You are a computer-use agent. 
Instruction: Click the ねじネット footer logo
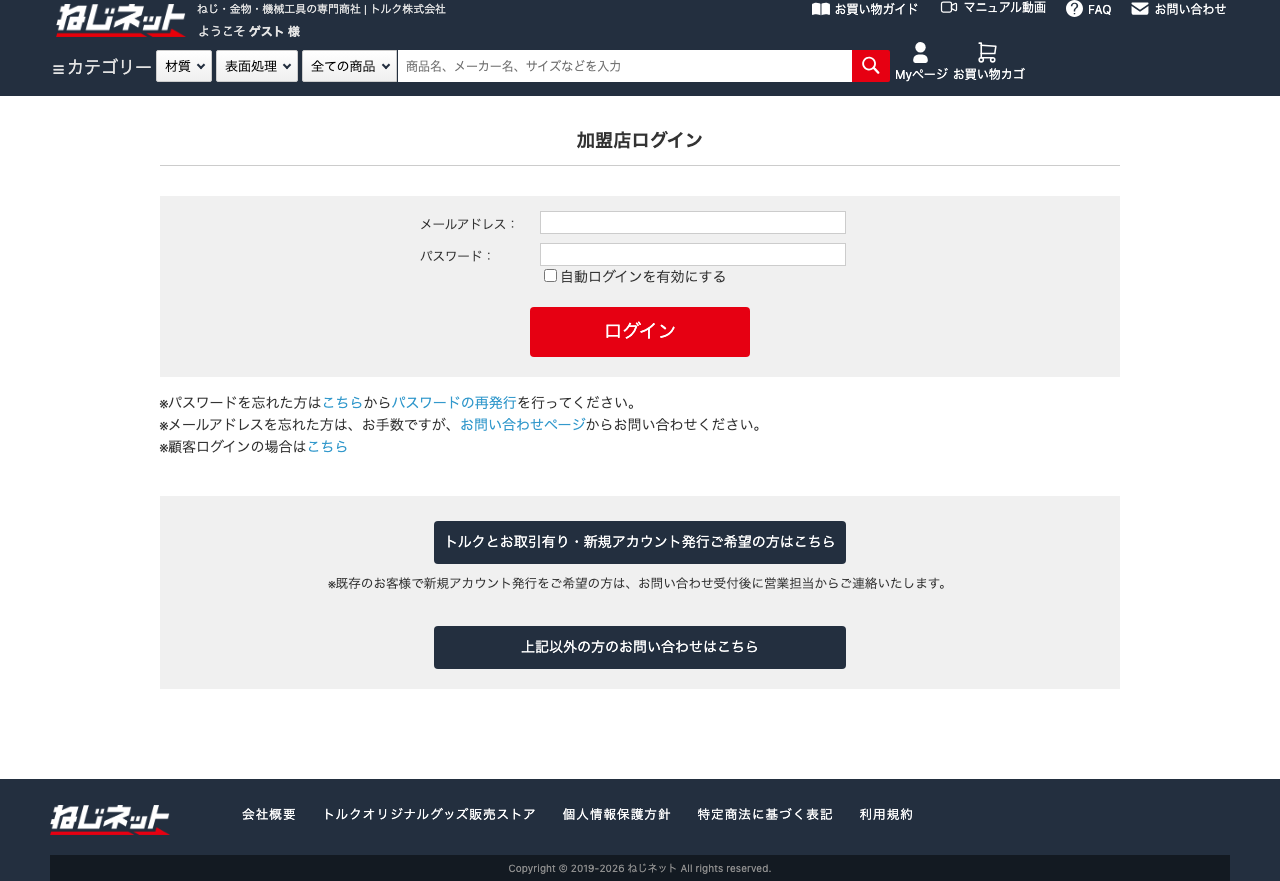pos(110,820)
